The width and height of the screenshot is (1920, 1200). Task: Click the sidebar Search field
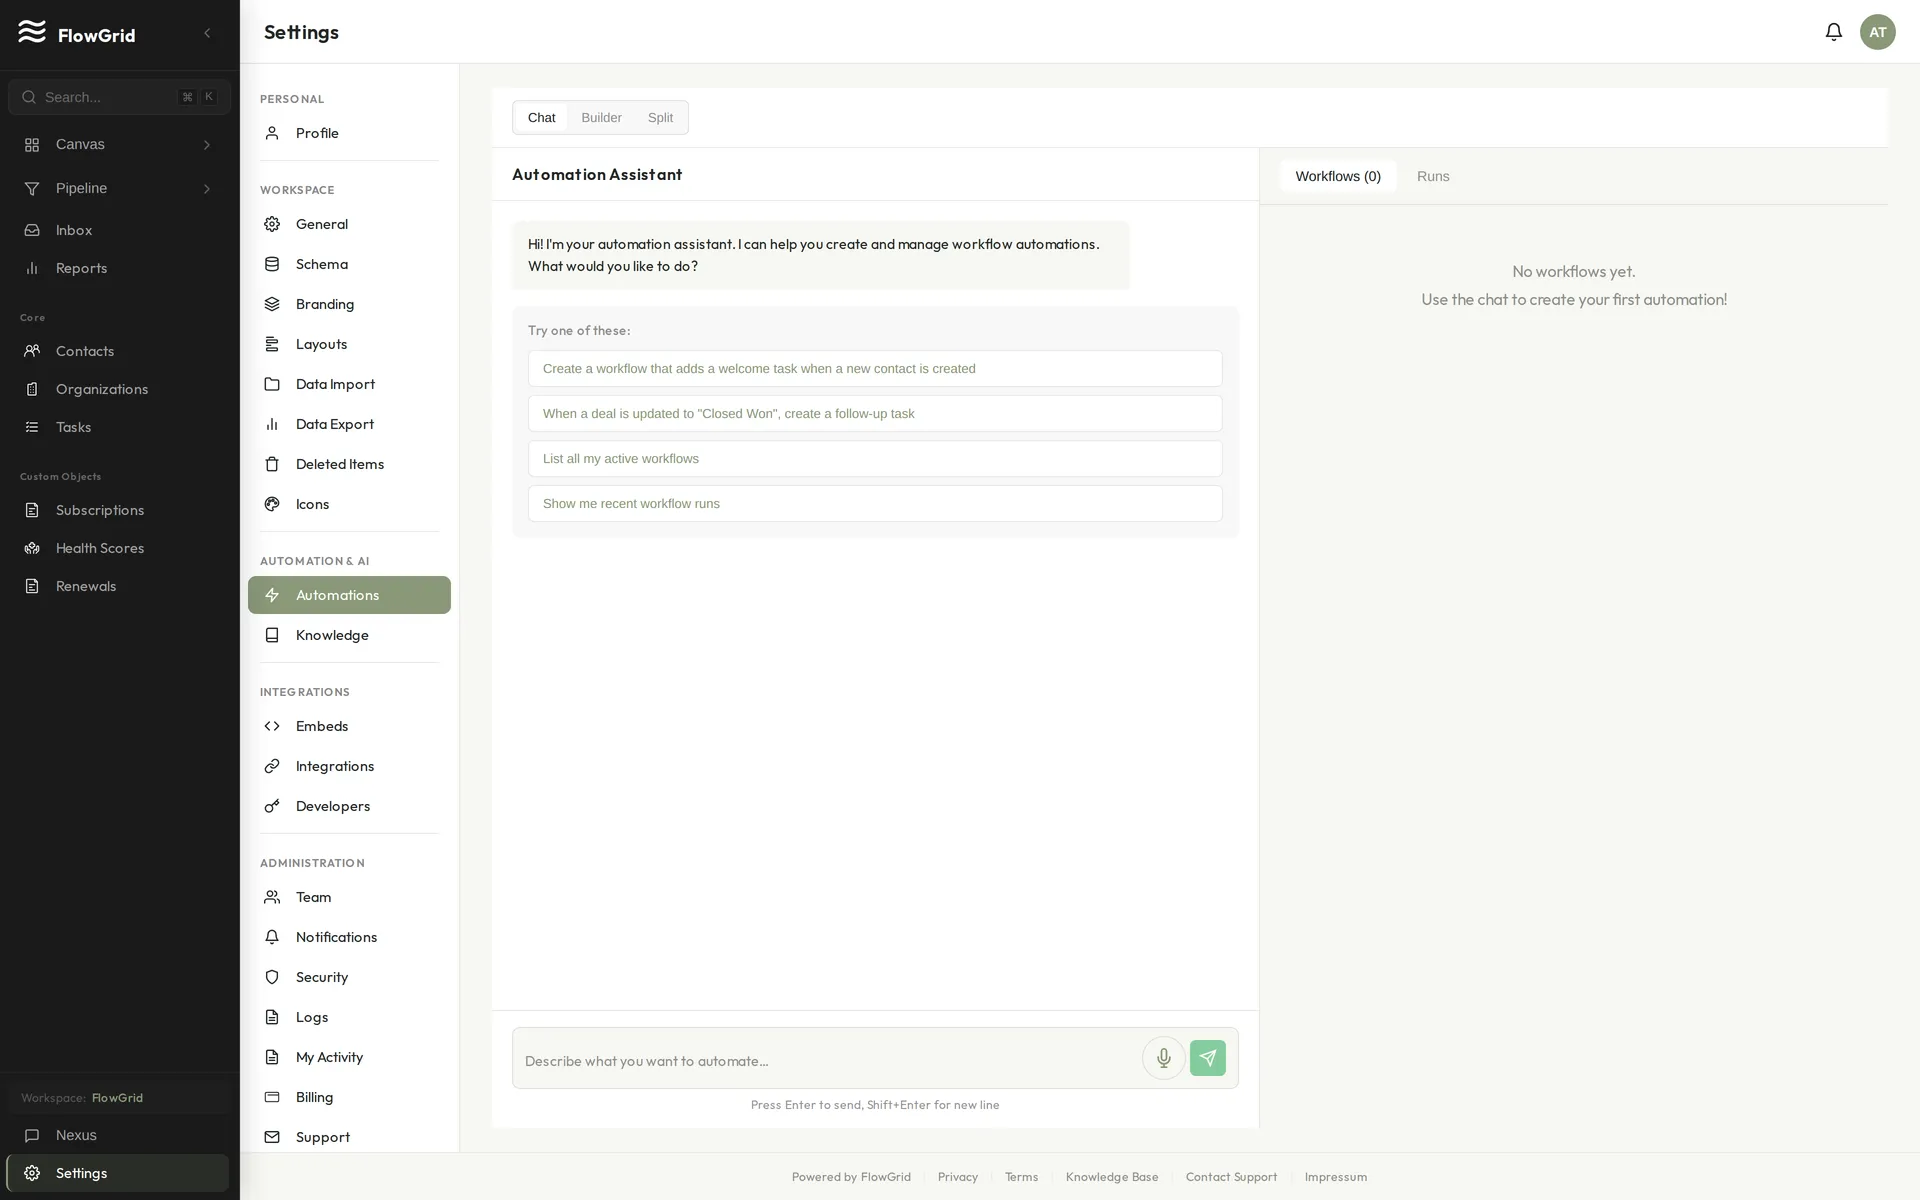tap(119, 97)
